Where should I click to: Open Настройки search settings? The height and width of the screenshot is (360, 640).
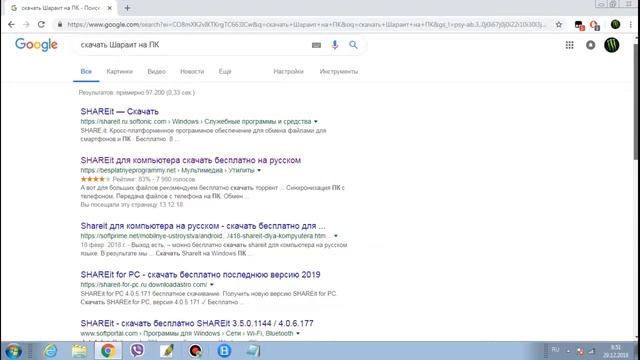pos(289,71)
